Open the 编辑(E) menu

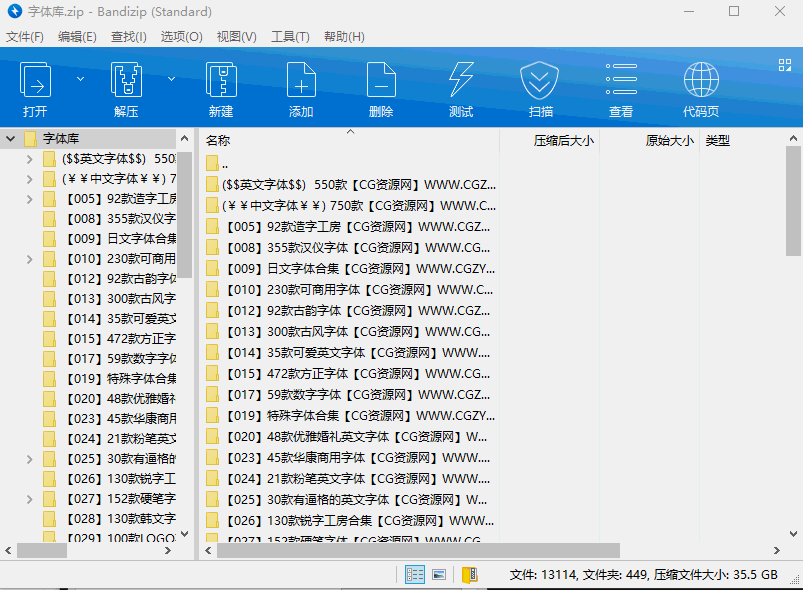pyautogui.click(x=77, y=37)
